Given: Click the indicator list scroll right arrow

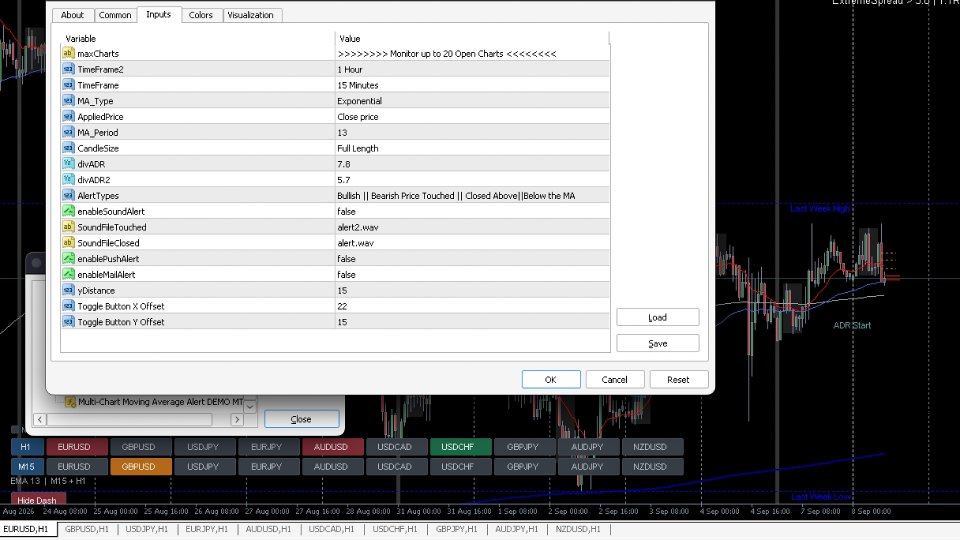Looking at the screenshot, I should click(237, 419).
